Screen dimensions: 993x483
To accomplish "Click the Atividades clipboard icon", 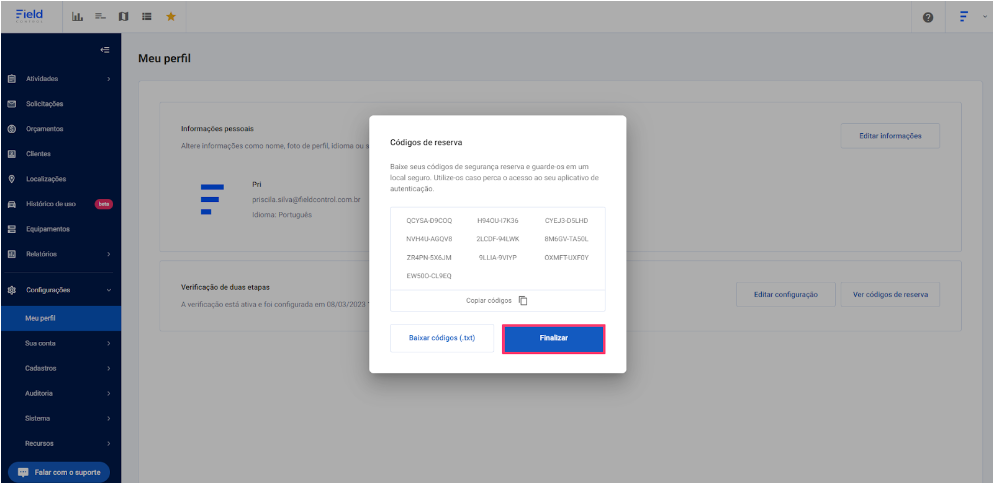I will pyautogui.click(x=11, y=79).
